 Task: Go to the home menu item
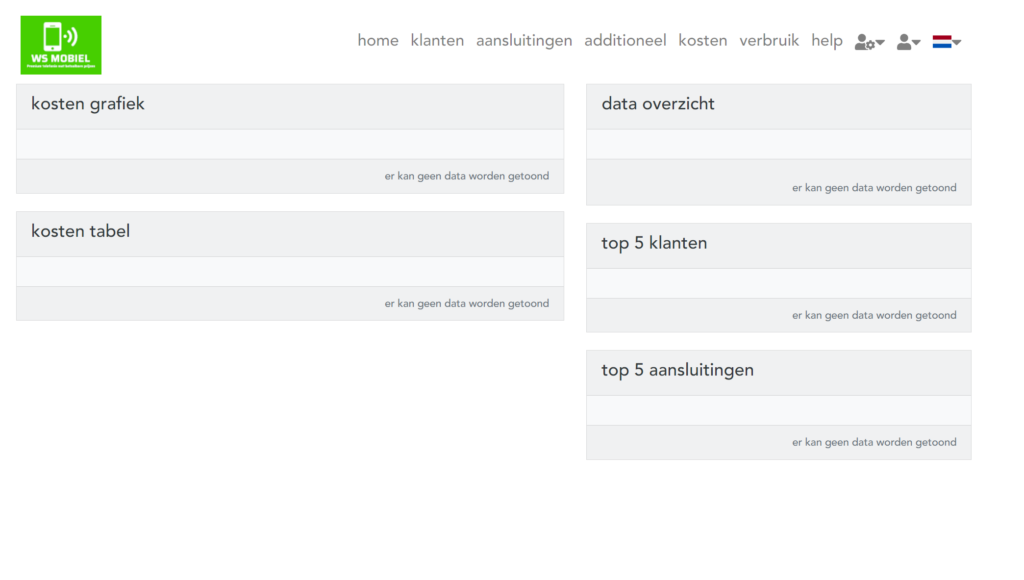pyautogui.click(x=377, y=40)
